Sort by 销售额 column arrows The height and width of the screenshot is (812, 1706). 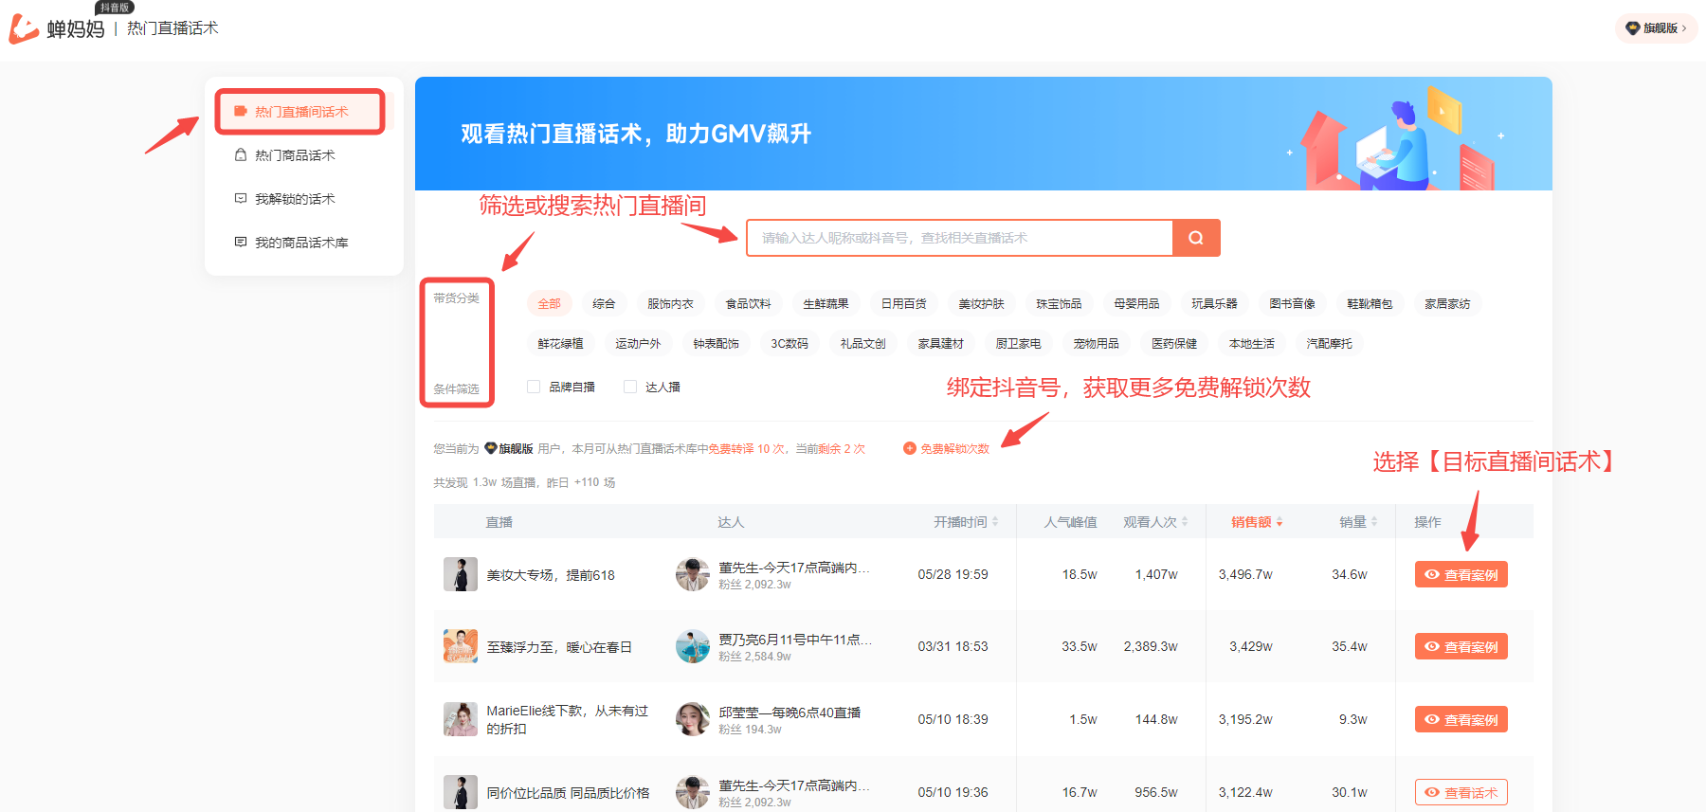[1279, 521]
